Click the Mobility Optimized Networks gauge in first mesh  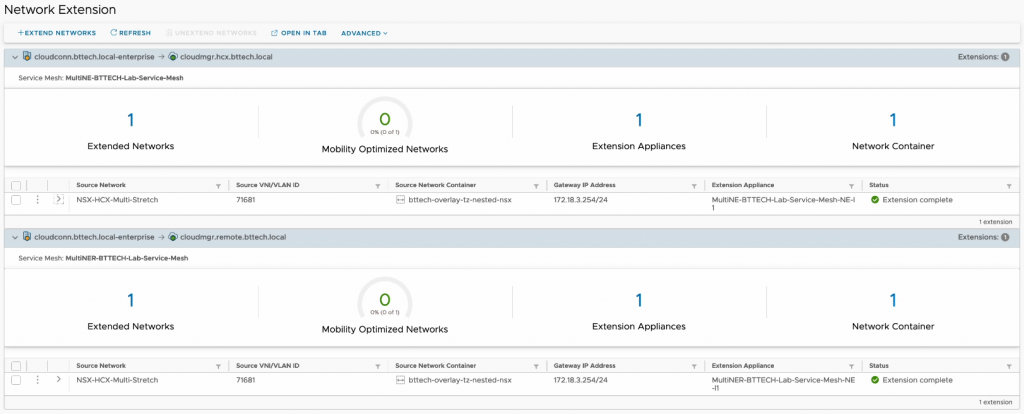(x=384, y=121)
